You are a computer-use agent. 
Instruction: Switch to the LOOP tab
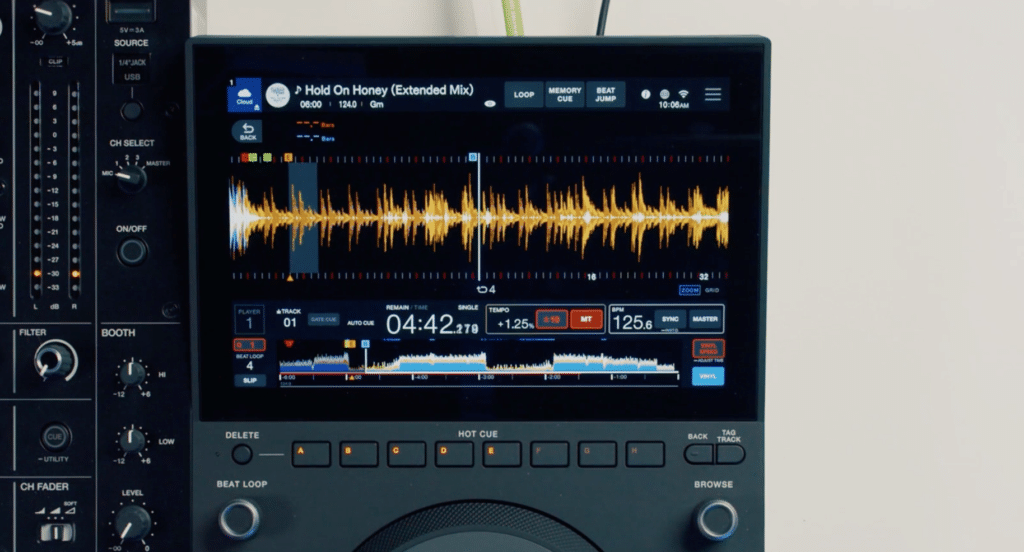click(524, 95)
